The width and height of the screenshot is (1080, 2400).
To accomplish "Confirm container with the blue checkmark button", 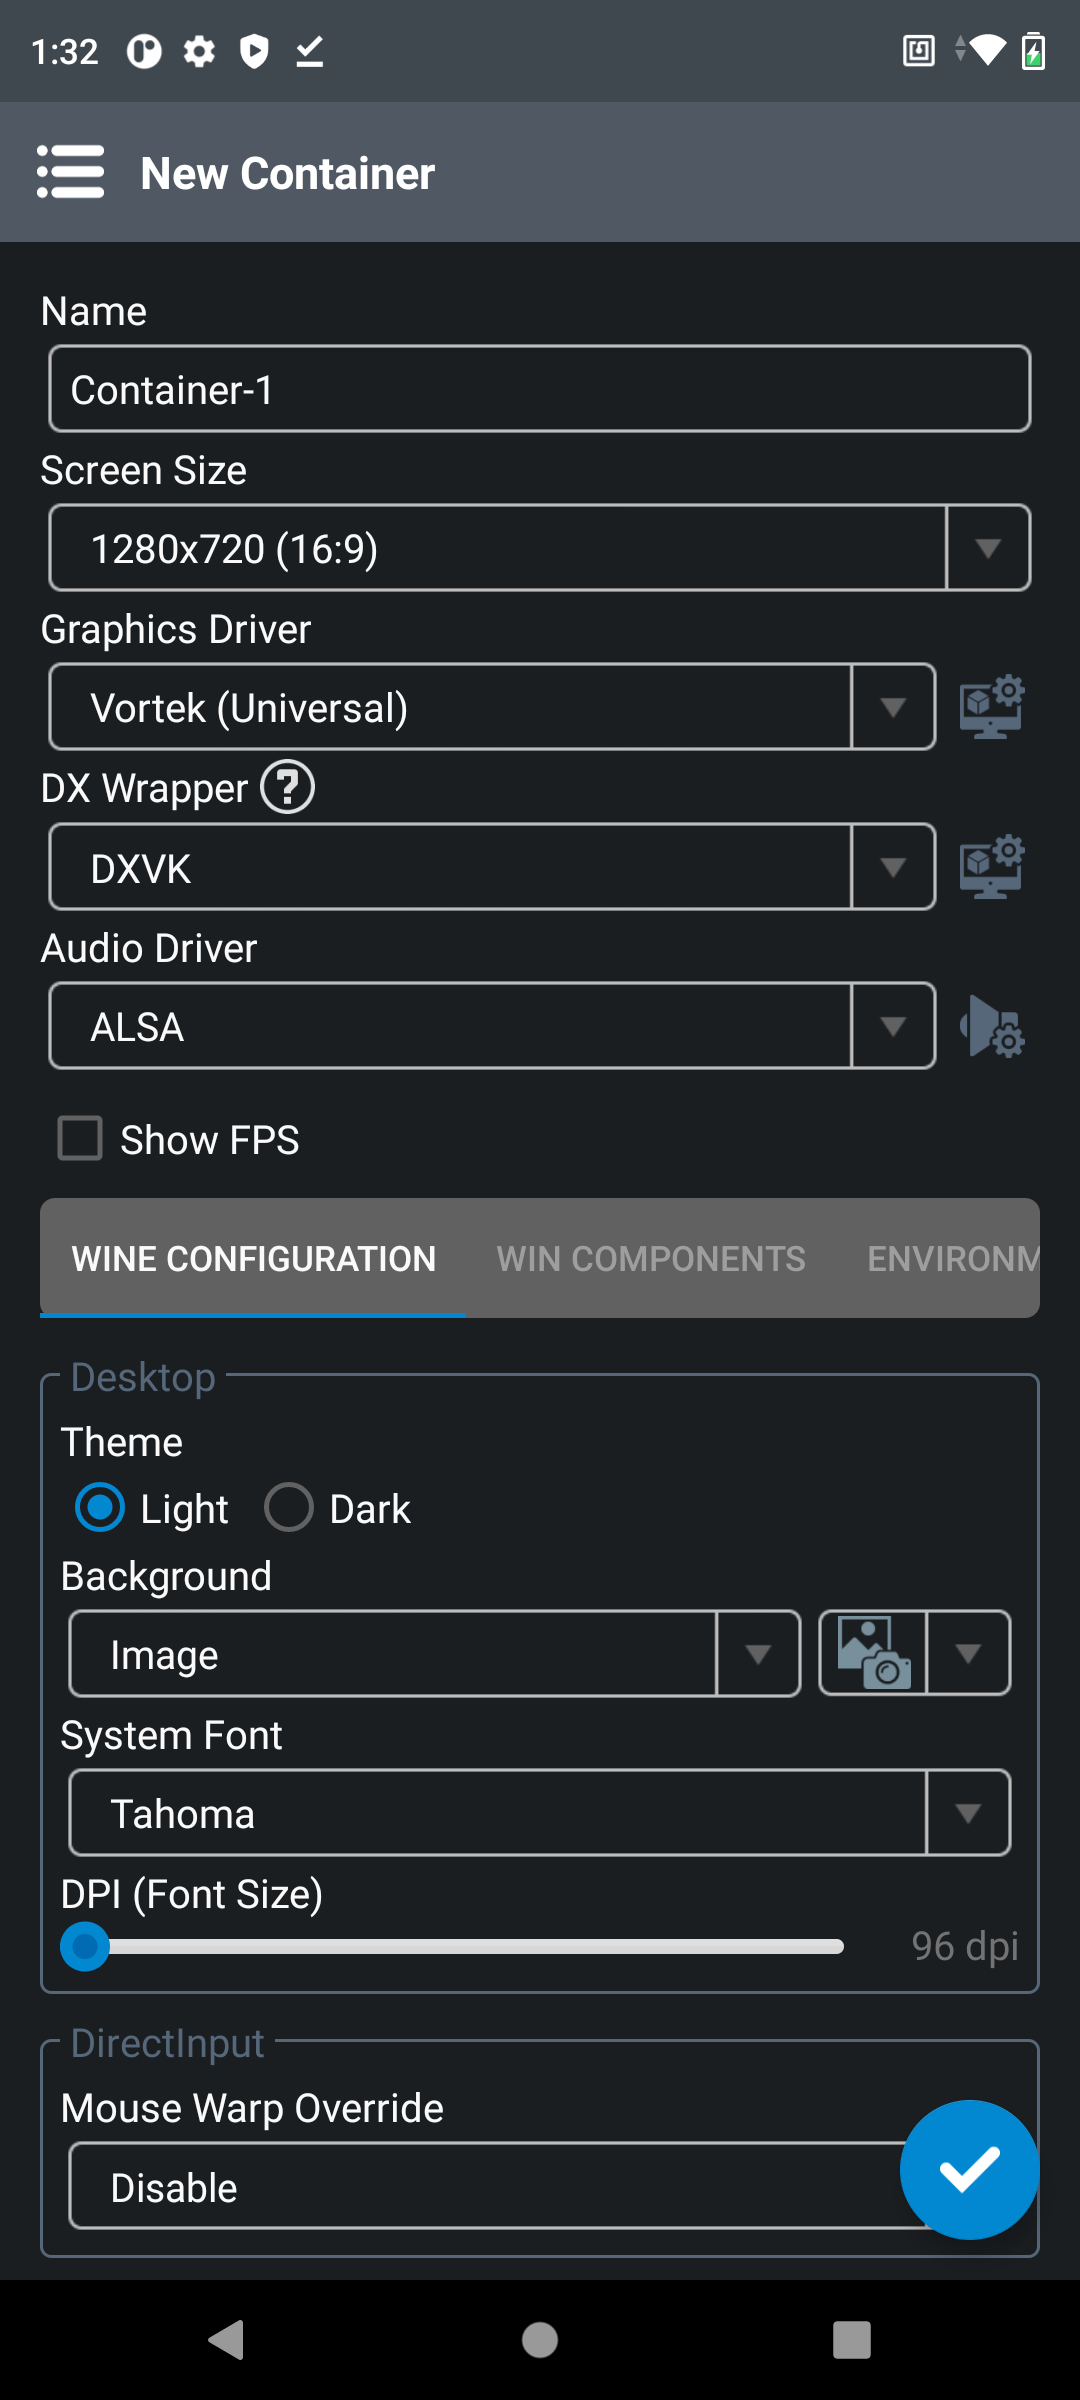I will 969,2169.
